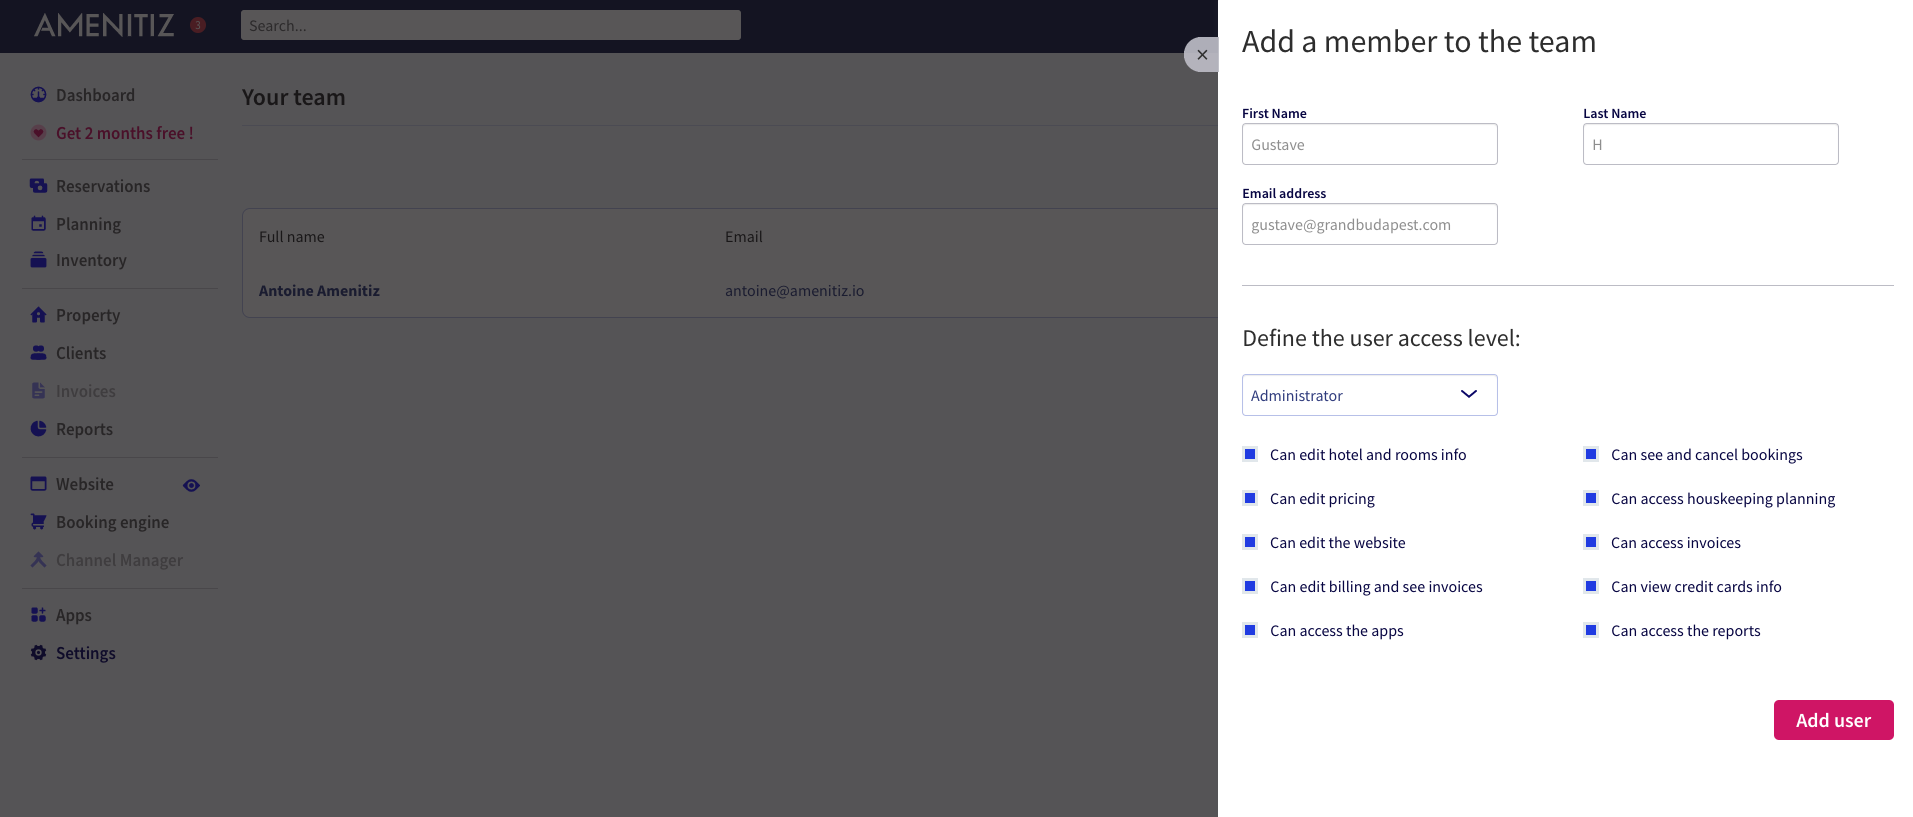Viewport: 1913px width, 817px height.
Task: Click the Settings gear icon
Action: pos(38,653)
